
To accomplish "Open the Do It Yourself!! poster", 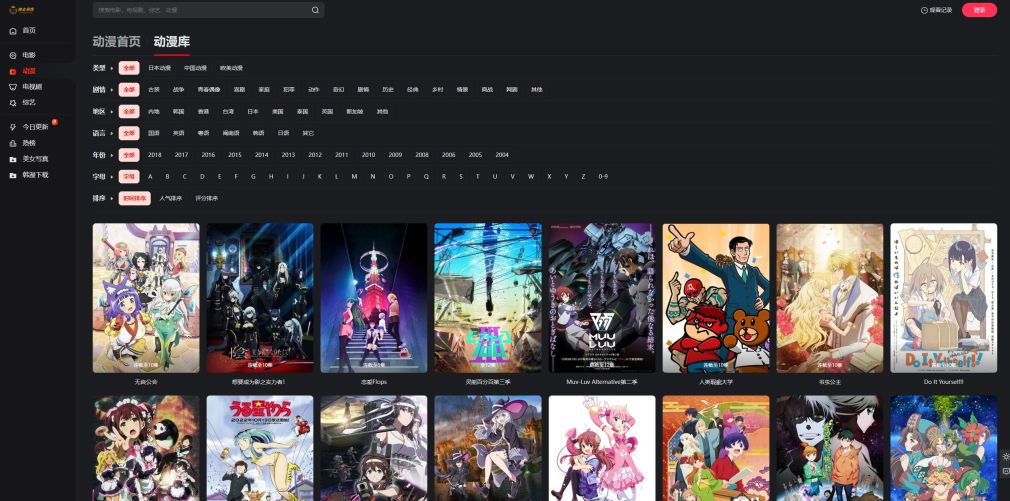I will [944, 298].
